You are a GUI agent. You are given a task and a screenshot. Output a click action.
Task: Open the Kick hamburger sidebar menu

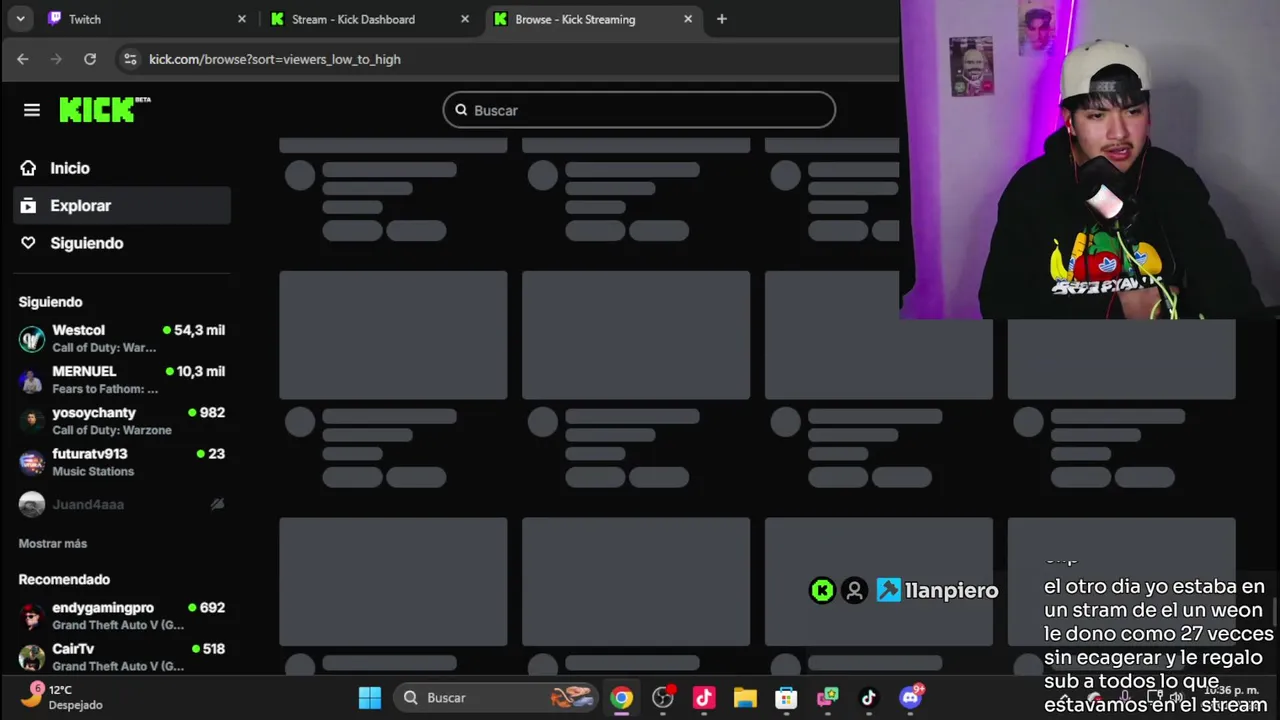click(x=32, y=110)
